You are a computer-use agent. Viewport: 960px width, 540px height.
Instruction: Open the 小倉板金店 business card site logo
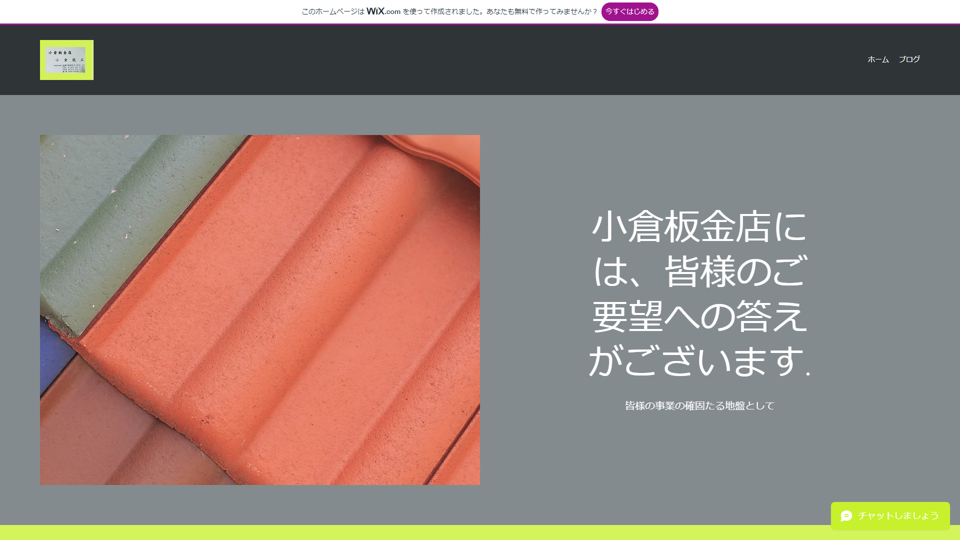point(67,60)
